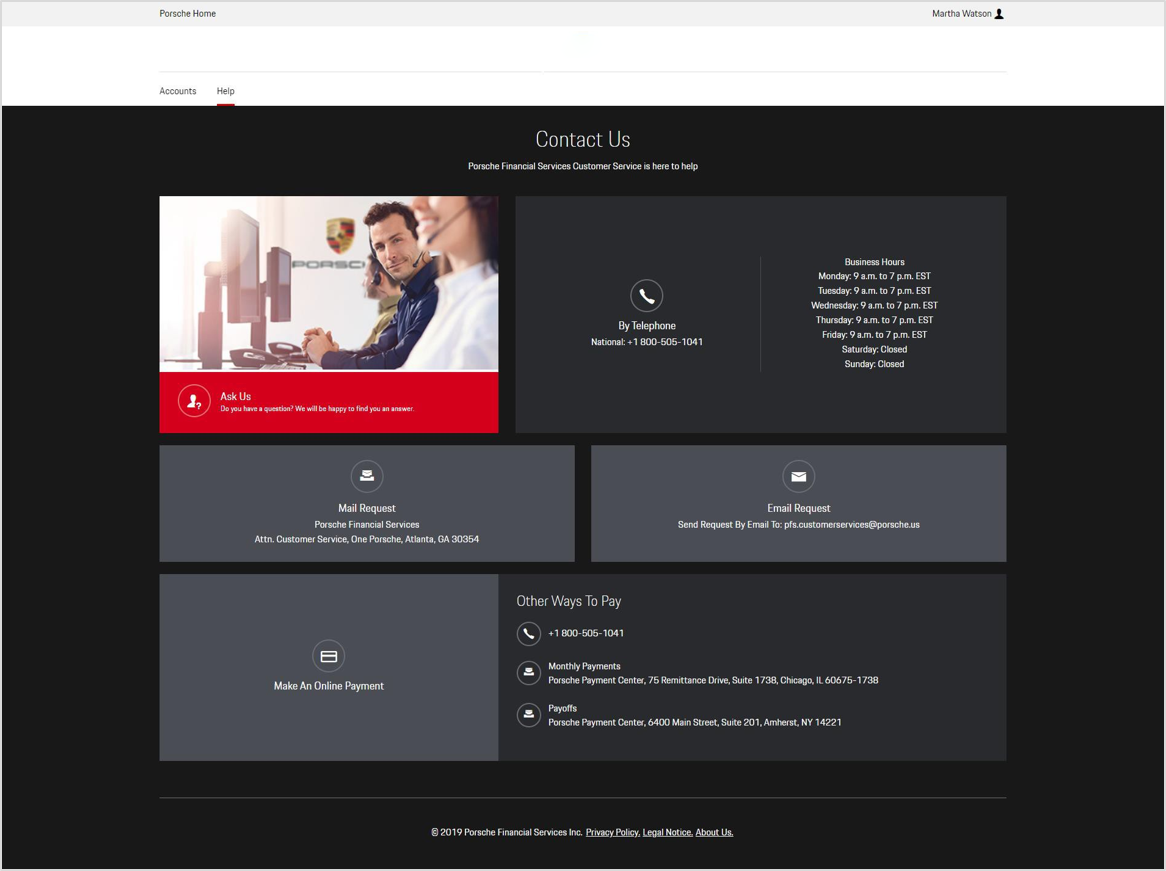Click the pfs.customerservices@porsche.us email address
This screenshot has width=1166, height=871.
click(851, 524)
